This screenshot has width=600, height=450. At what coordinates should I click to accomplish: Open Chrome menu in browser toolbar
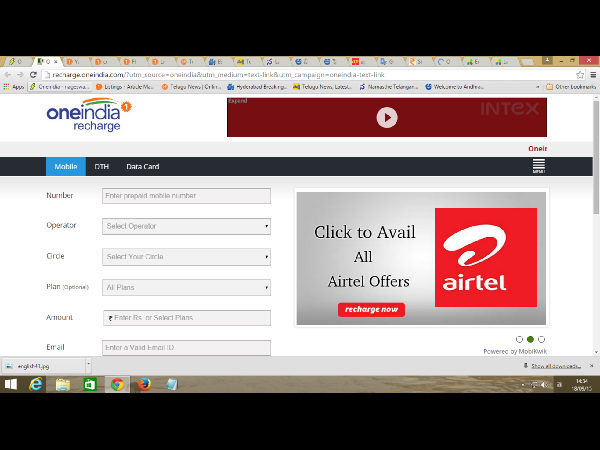pyautogui.click(x=593, y=75)
